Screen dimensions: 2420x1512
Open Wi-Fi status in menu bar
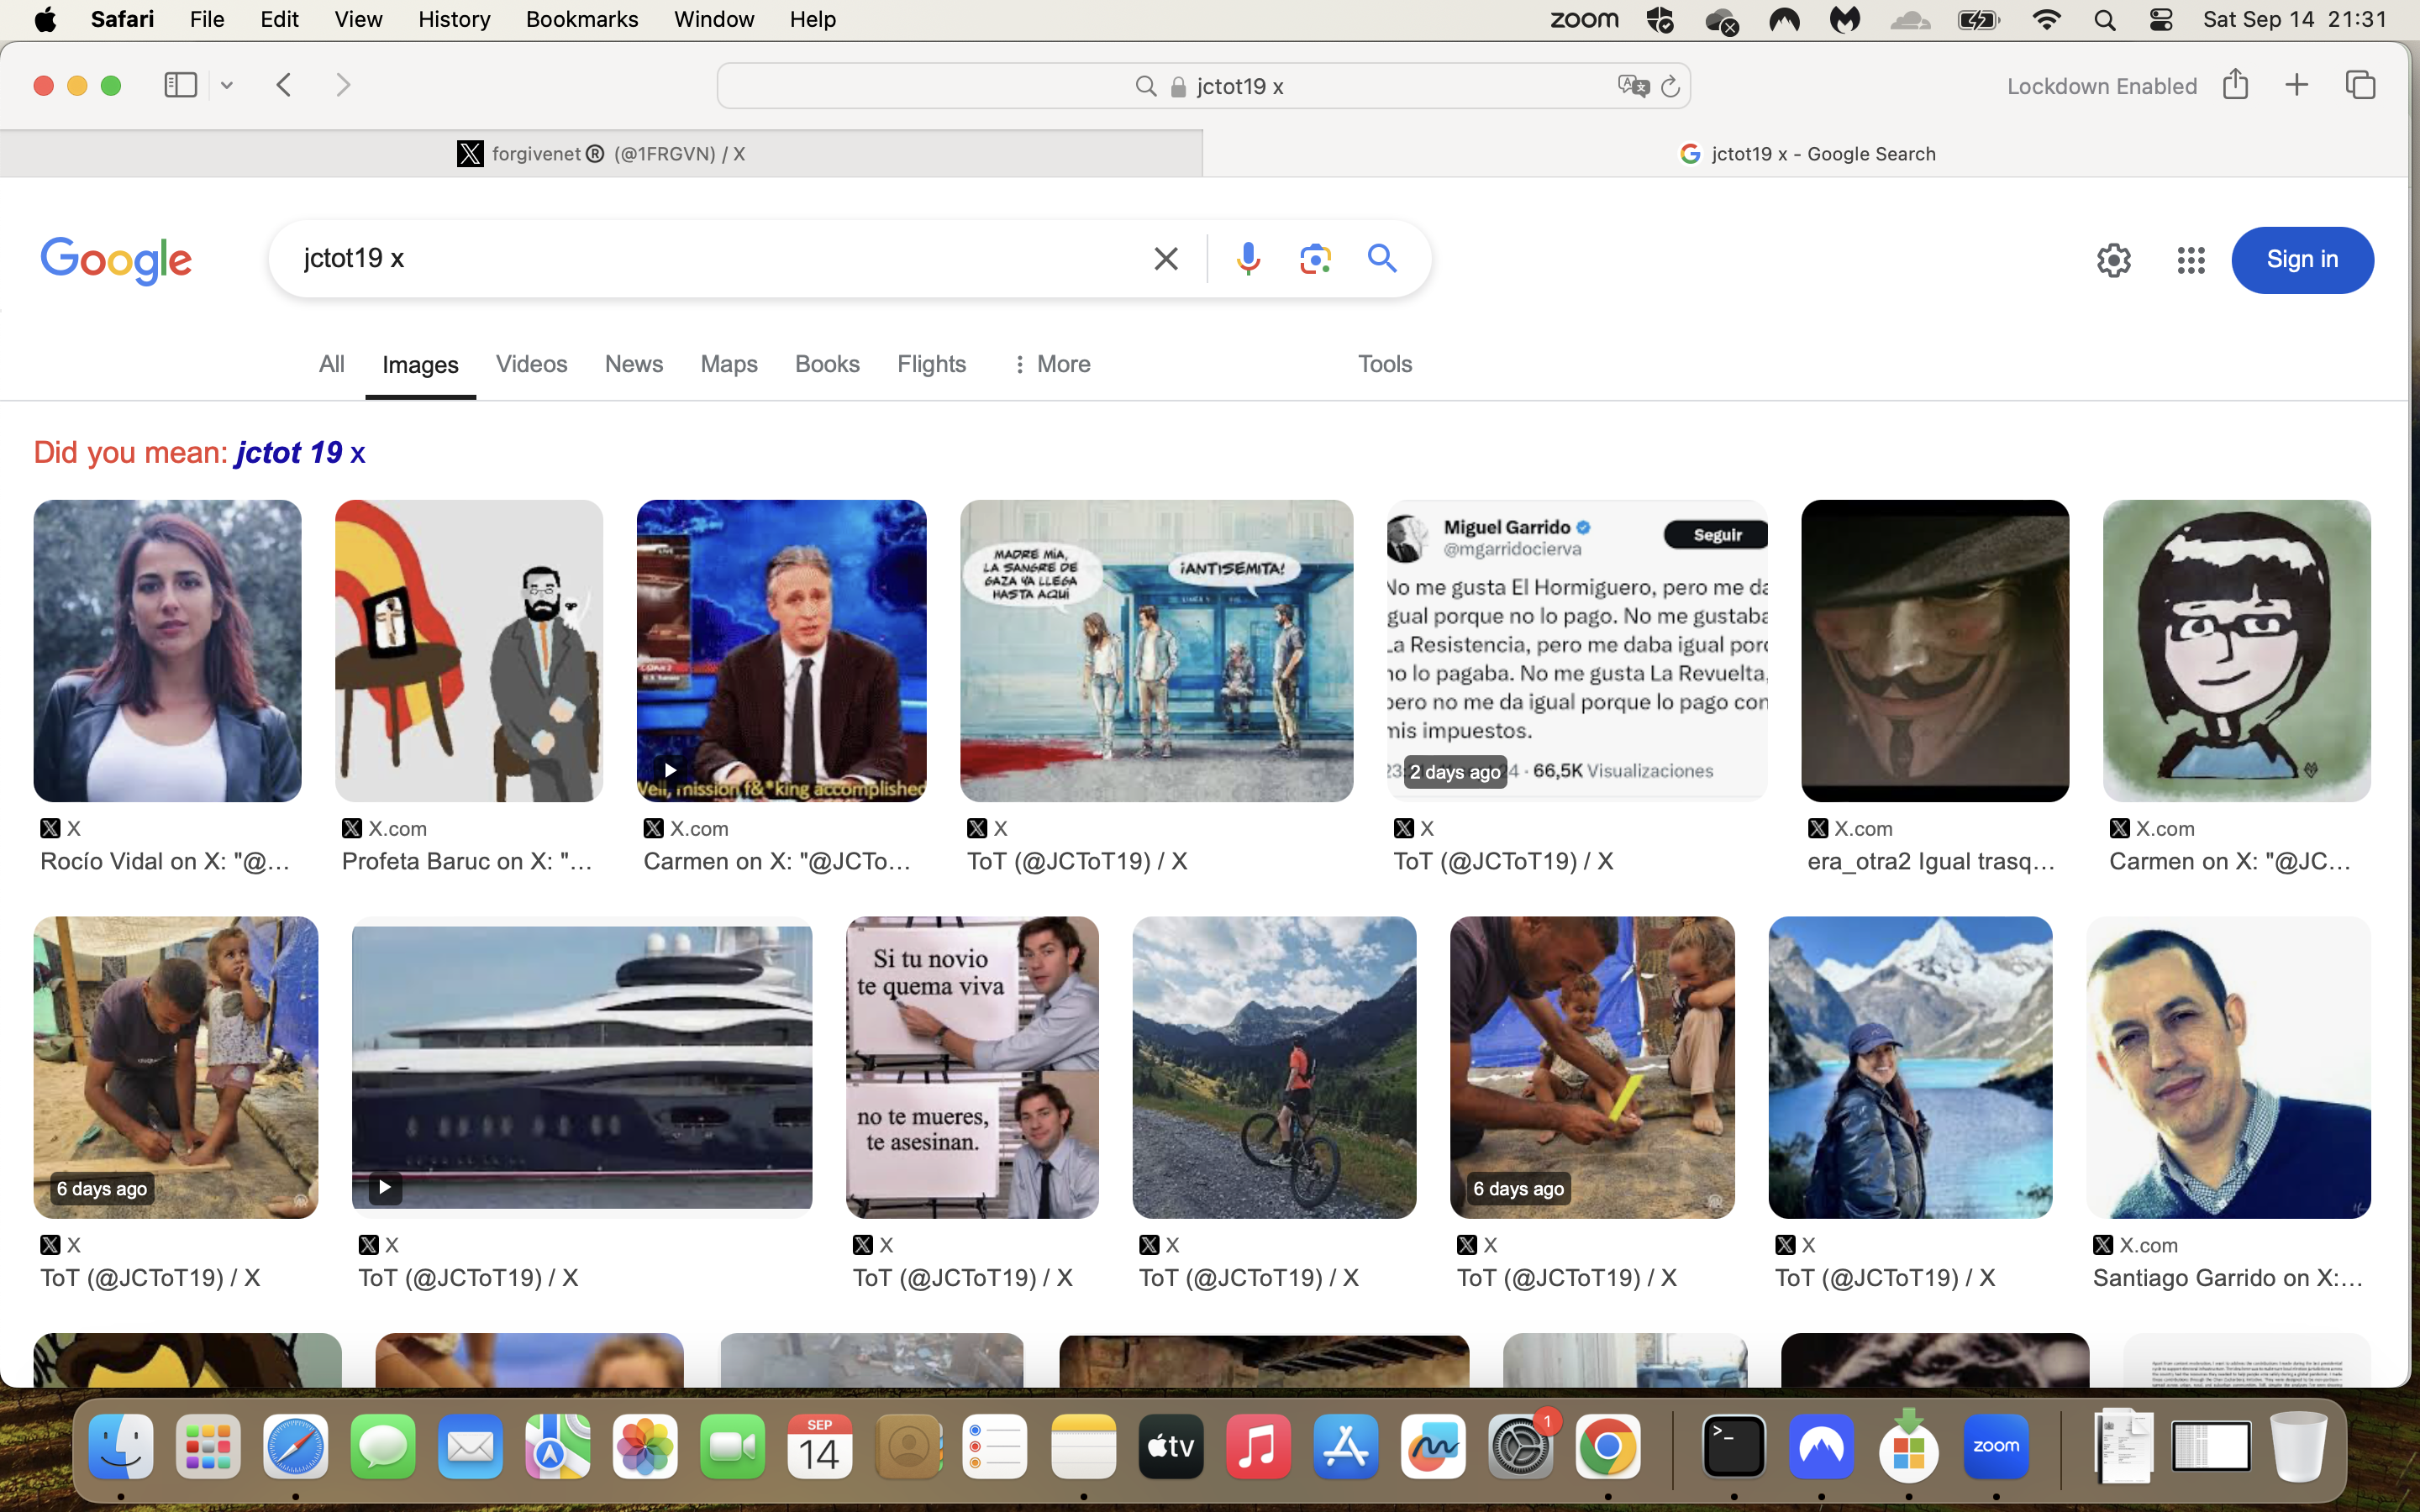2046,20
